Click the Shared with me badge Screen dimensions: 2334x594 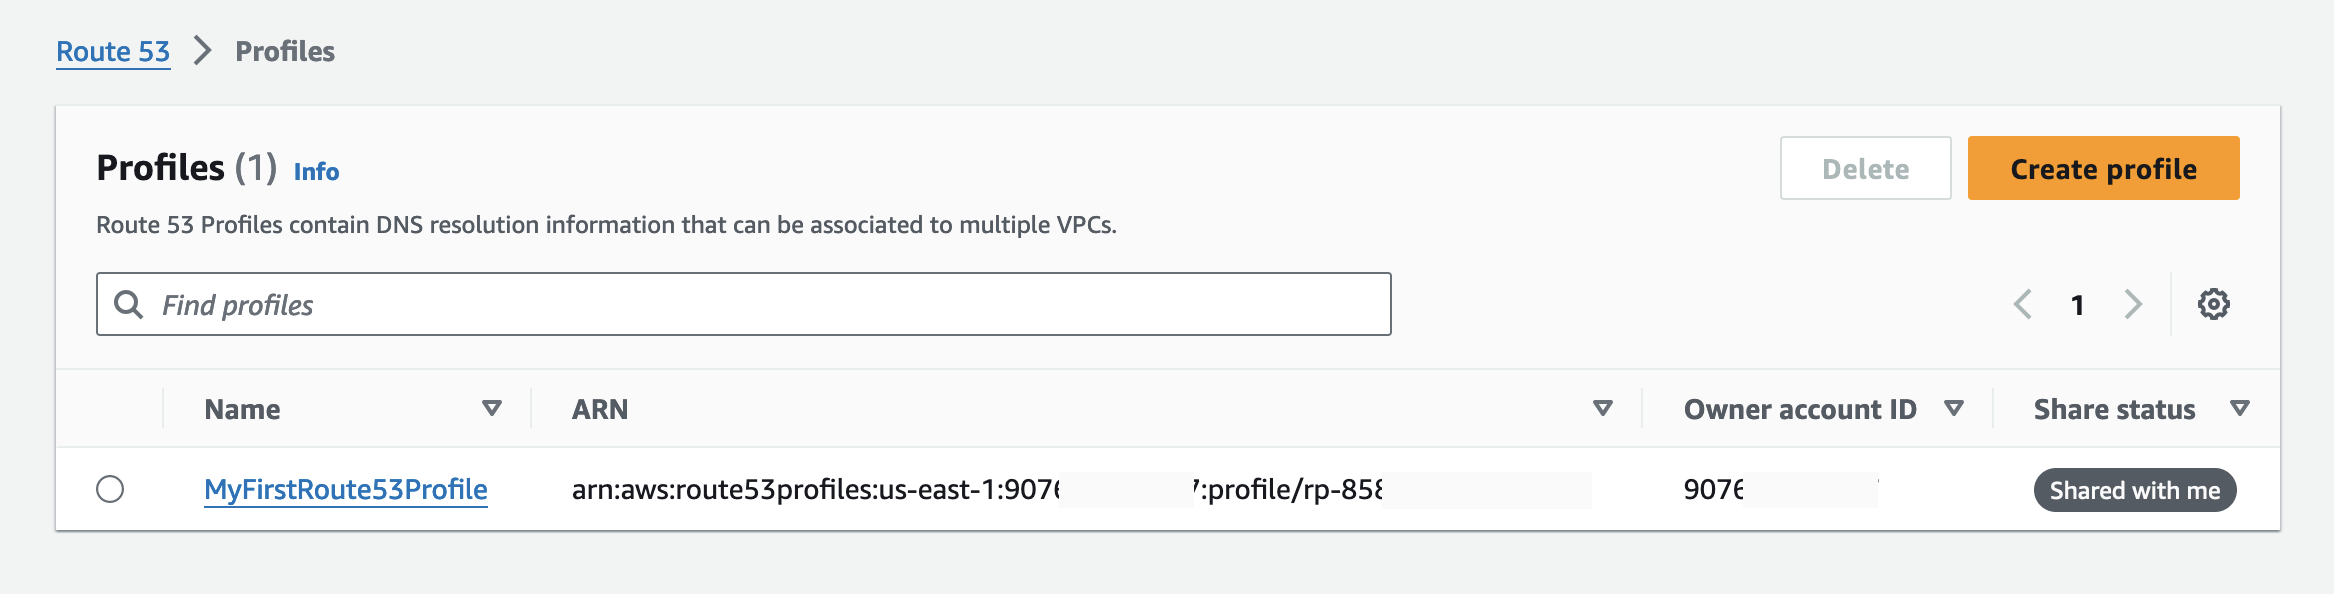point(2135,490)
